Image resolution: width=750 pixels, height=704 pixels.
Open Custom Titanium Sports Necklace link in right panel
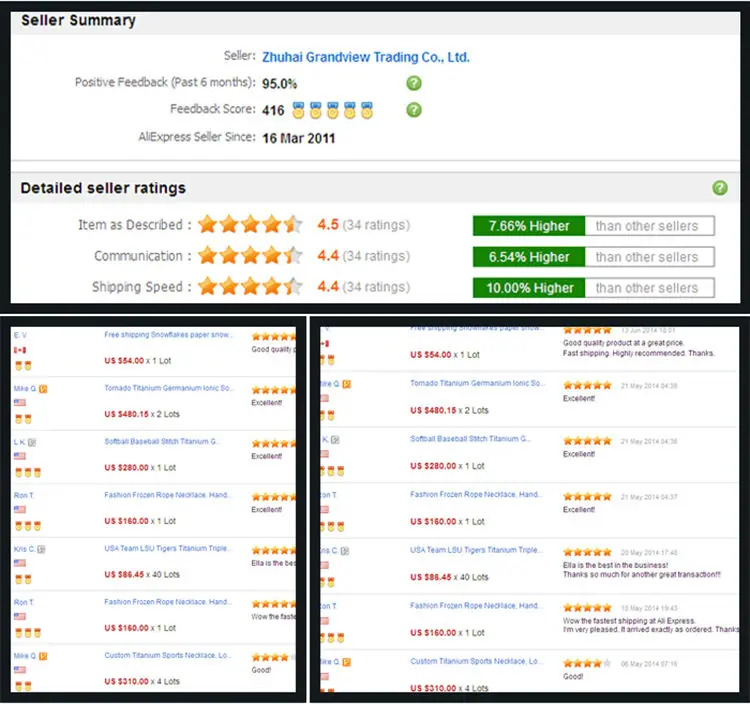click(x=476, y=661)
